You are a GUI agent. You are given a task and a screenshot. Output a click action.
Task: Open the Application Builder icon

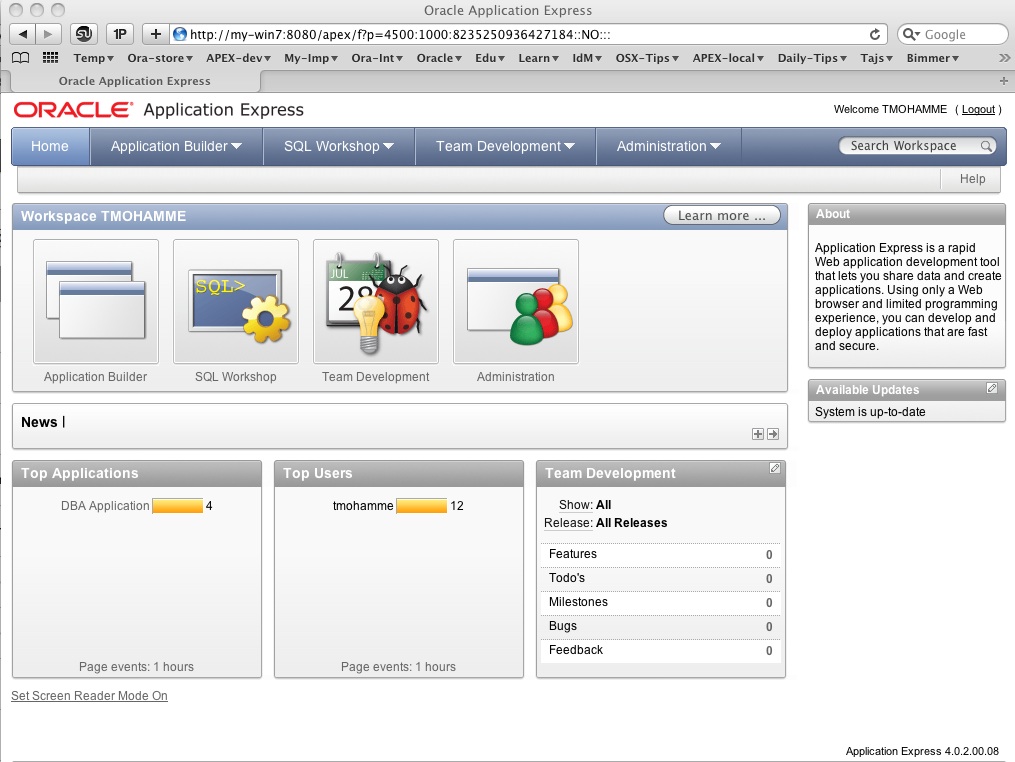click(96, 302)
